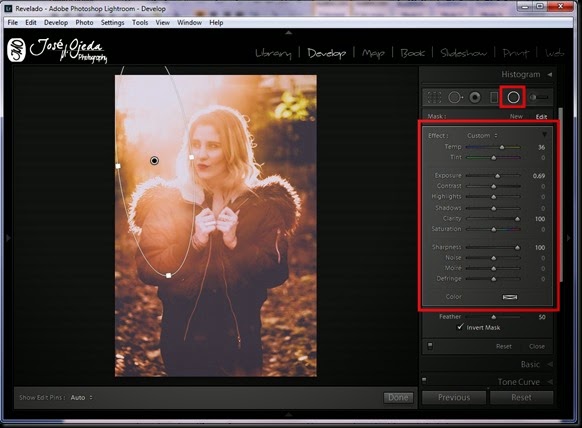Image resolution: width=582 pixels, height=428 pixels.
Task: Open the Show Edit Pins Auto dropdown
Action: tap(82, 398)
